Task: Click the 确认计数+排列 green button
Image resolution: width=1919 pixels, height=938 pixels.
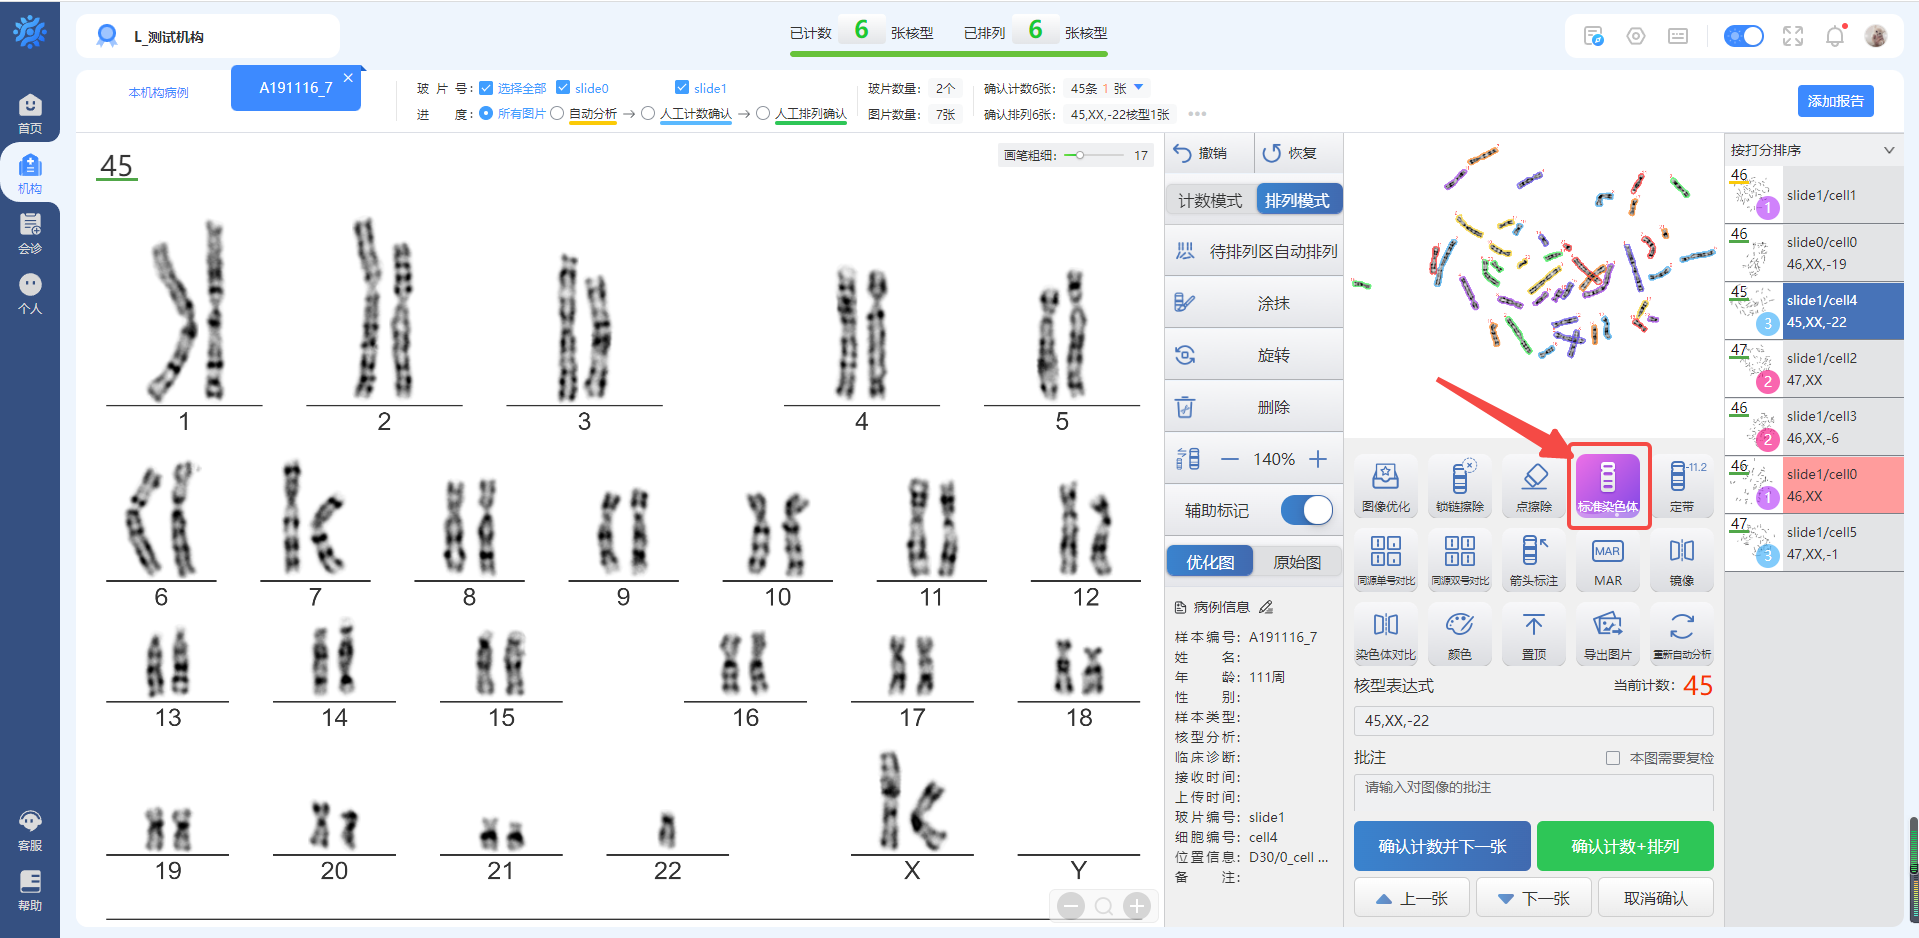Action: point(1624,846)
